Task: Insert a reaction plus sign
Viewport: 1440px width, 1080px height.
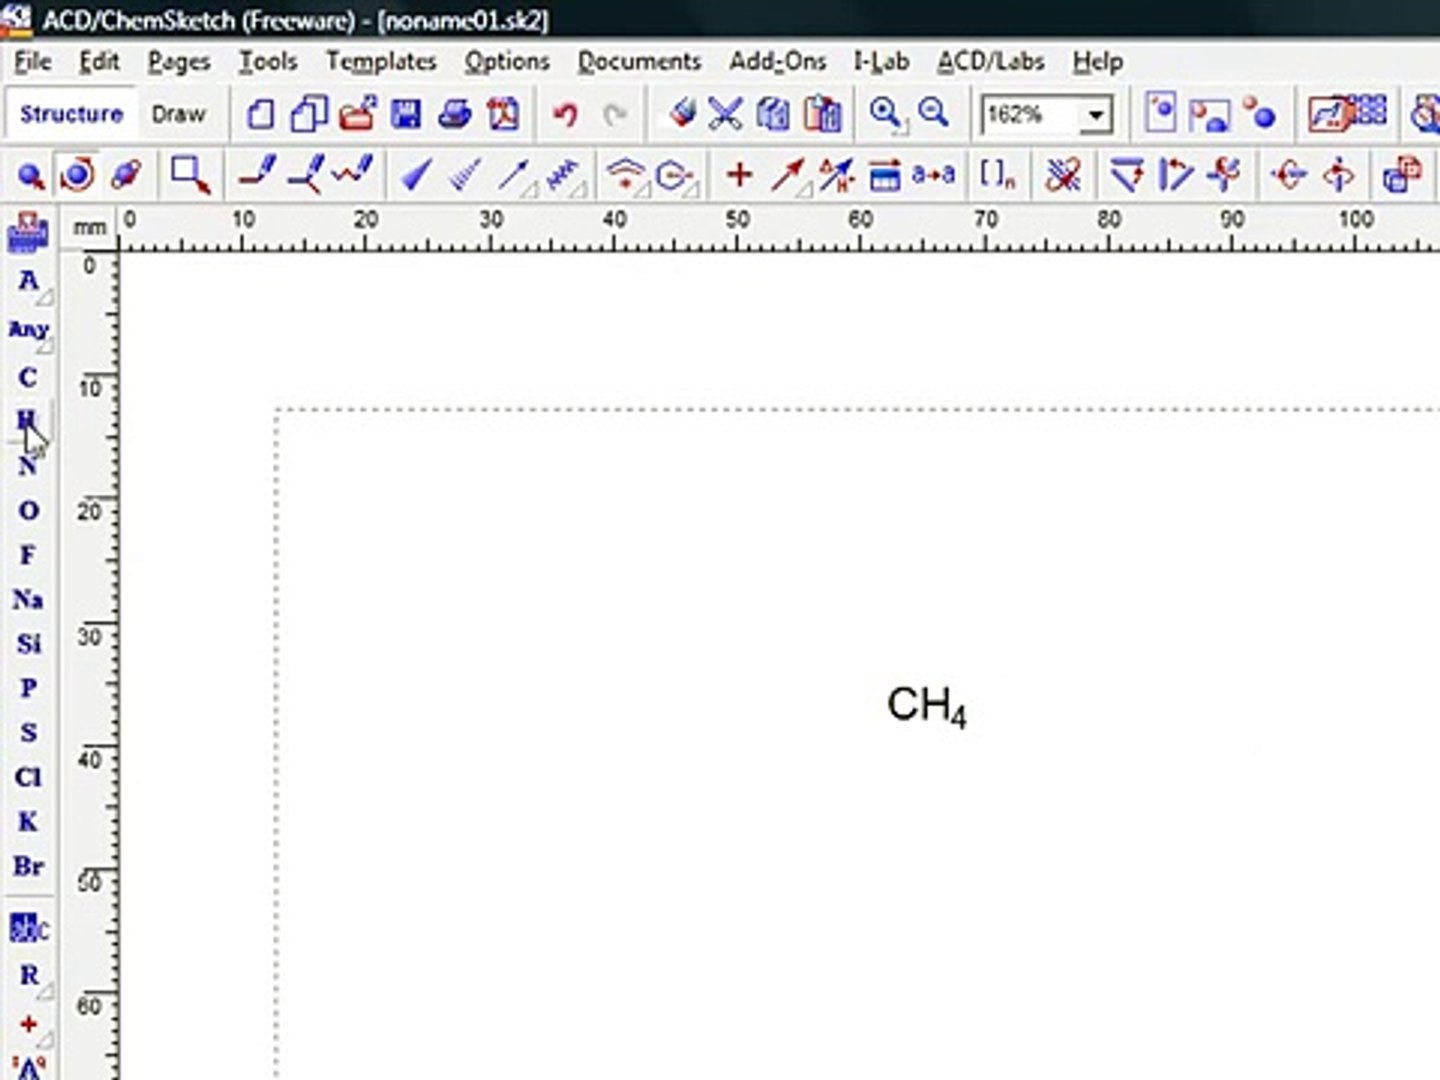Action: pyautogui.click(x=739, y=176)
